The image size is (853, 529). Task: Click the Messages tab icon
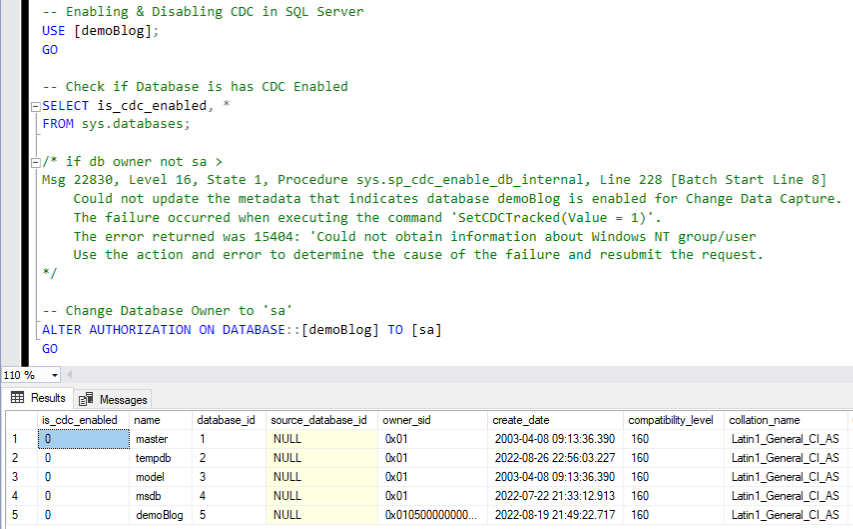coord(86,399)
